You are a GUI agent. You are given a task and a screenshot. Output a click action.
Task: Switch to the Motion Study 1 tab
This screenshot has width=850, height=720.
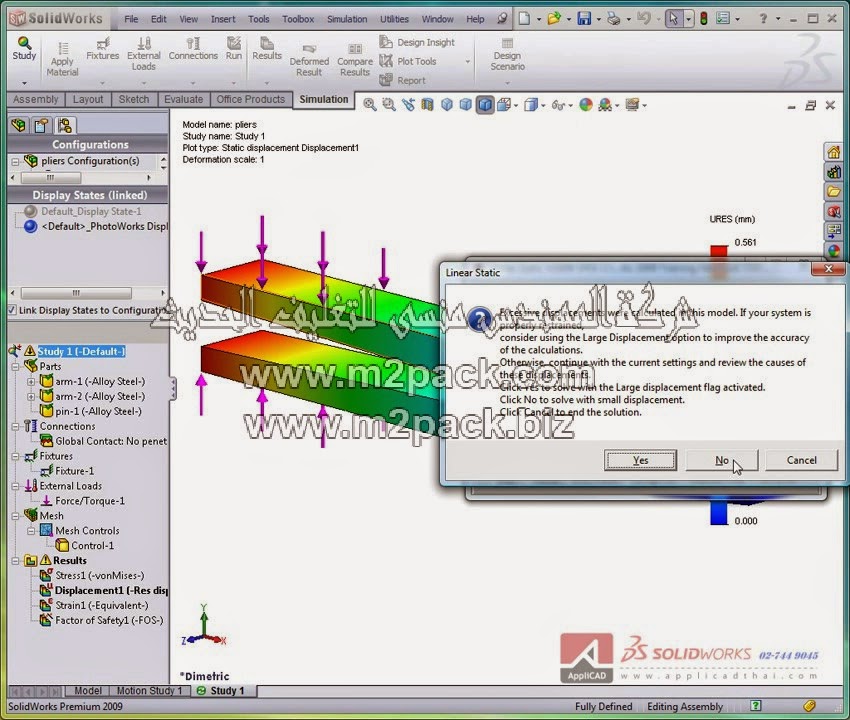point(149,691)
